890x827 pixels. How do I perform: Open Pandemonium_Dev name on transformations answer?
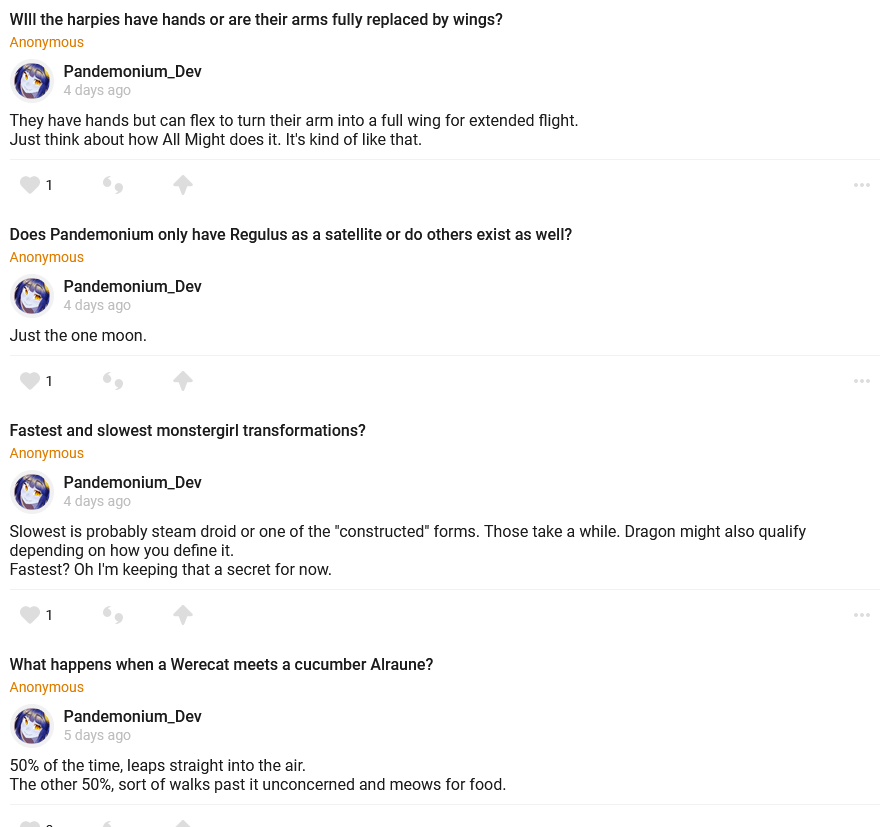132,483
